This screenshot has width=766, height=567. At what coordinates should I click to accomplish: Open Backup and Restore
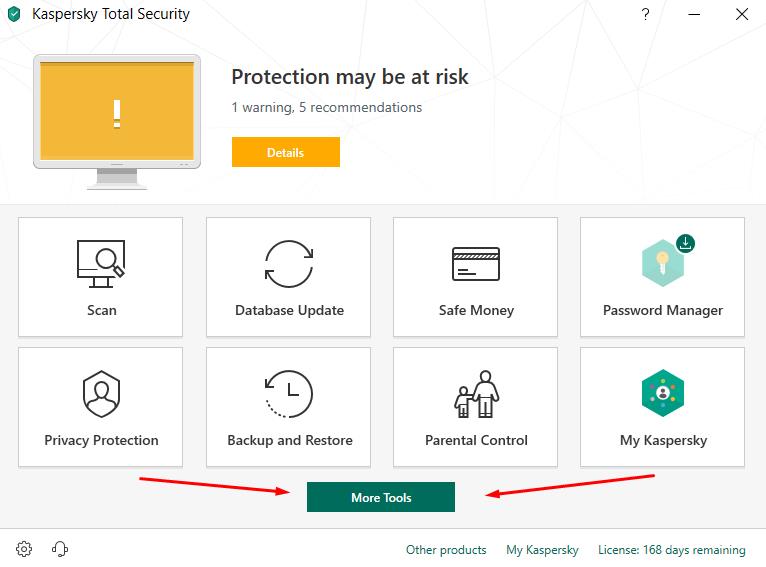288,407
